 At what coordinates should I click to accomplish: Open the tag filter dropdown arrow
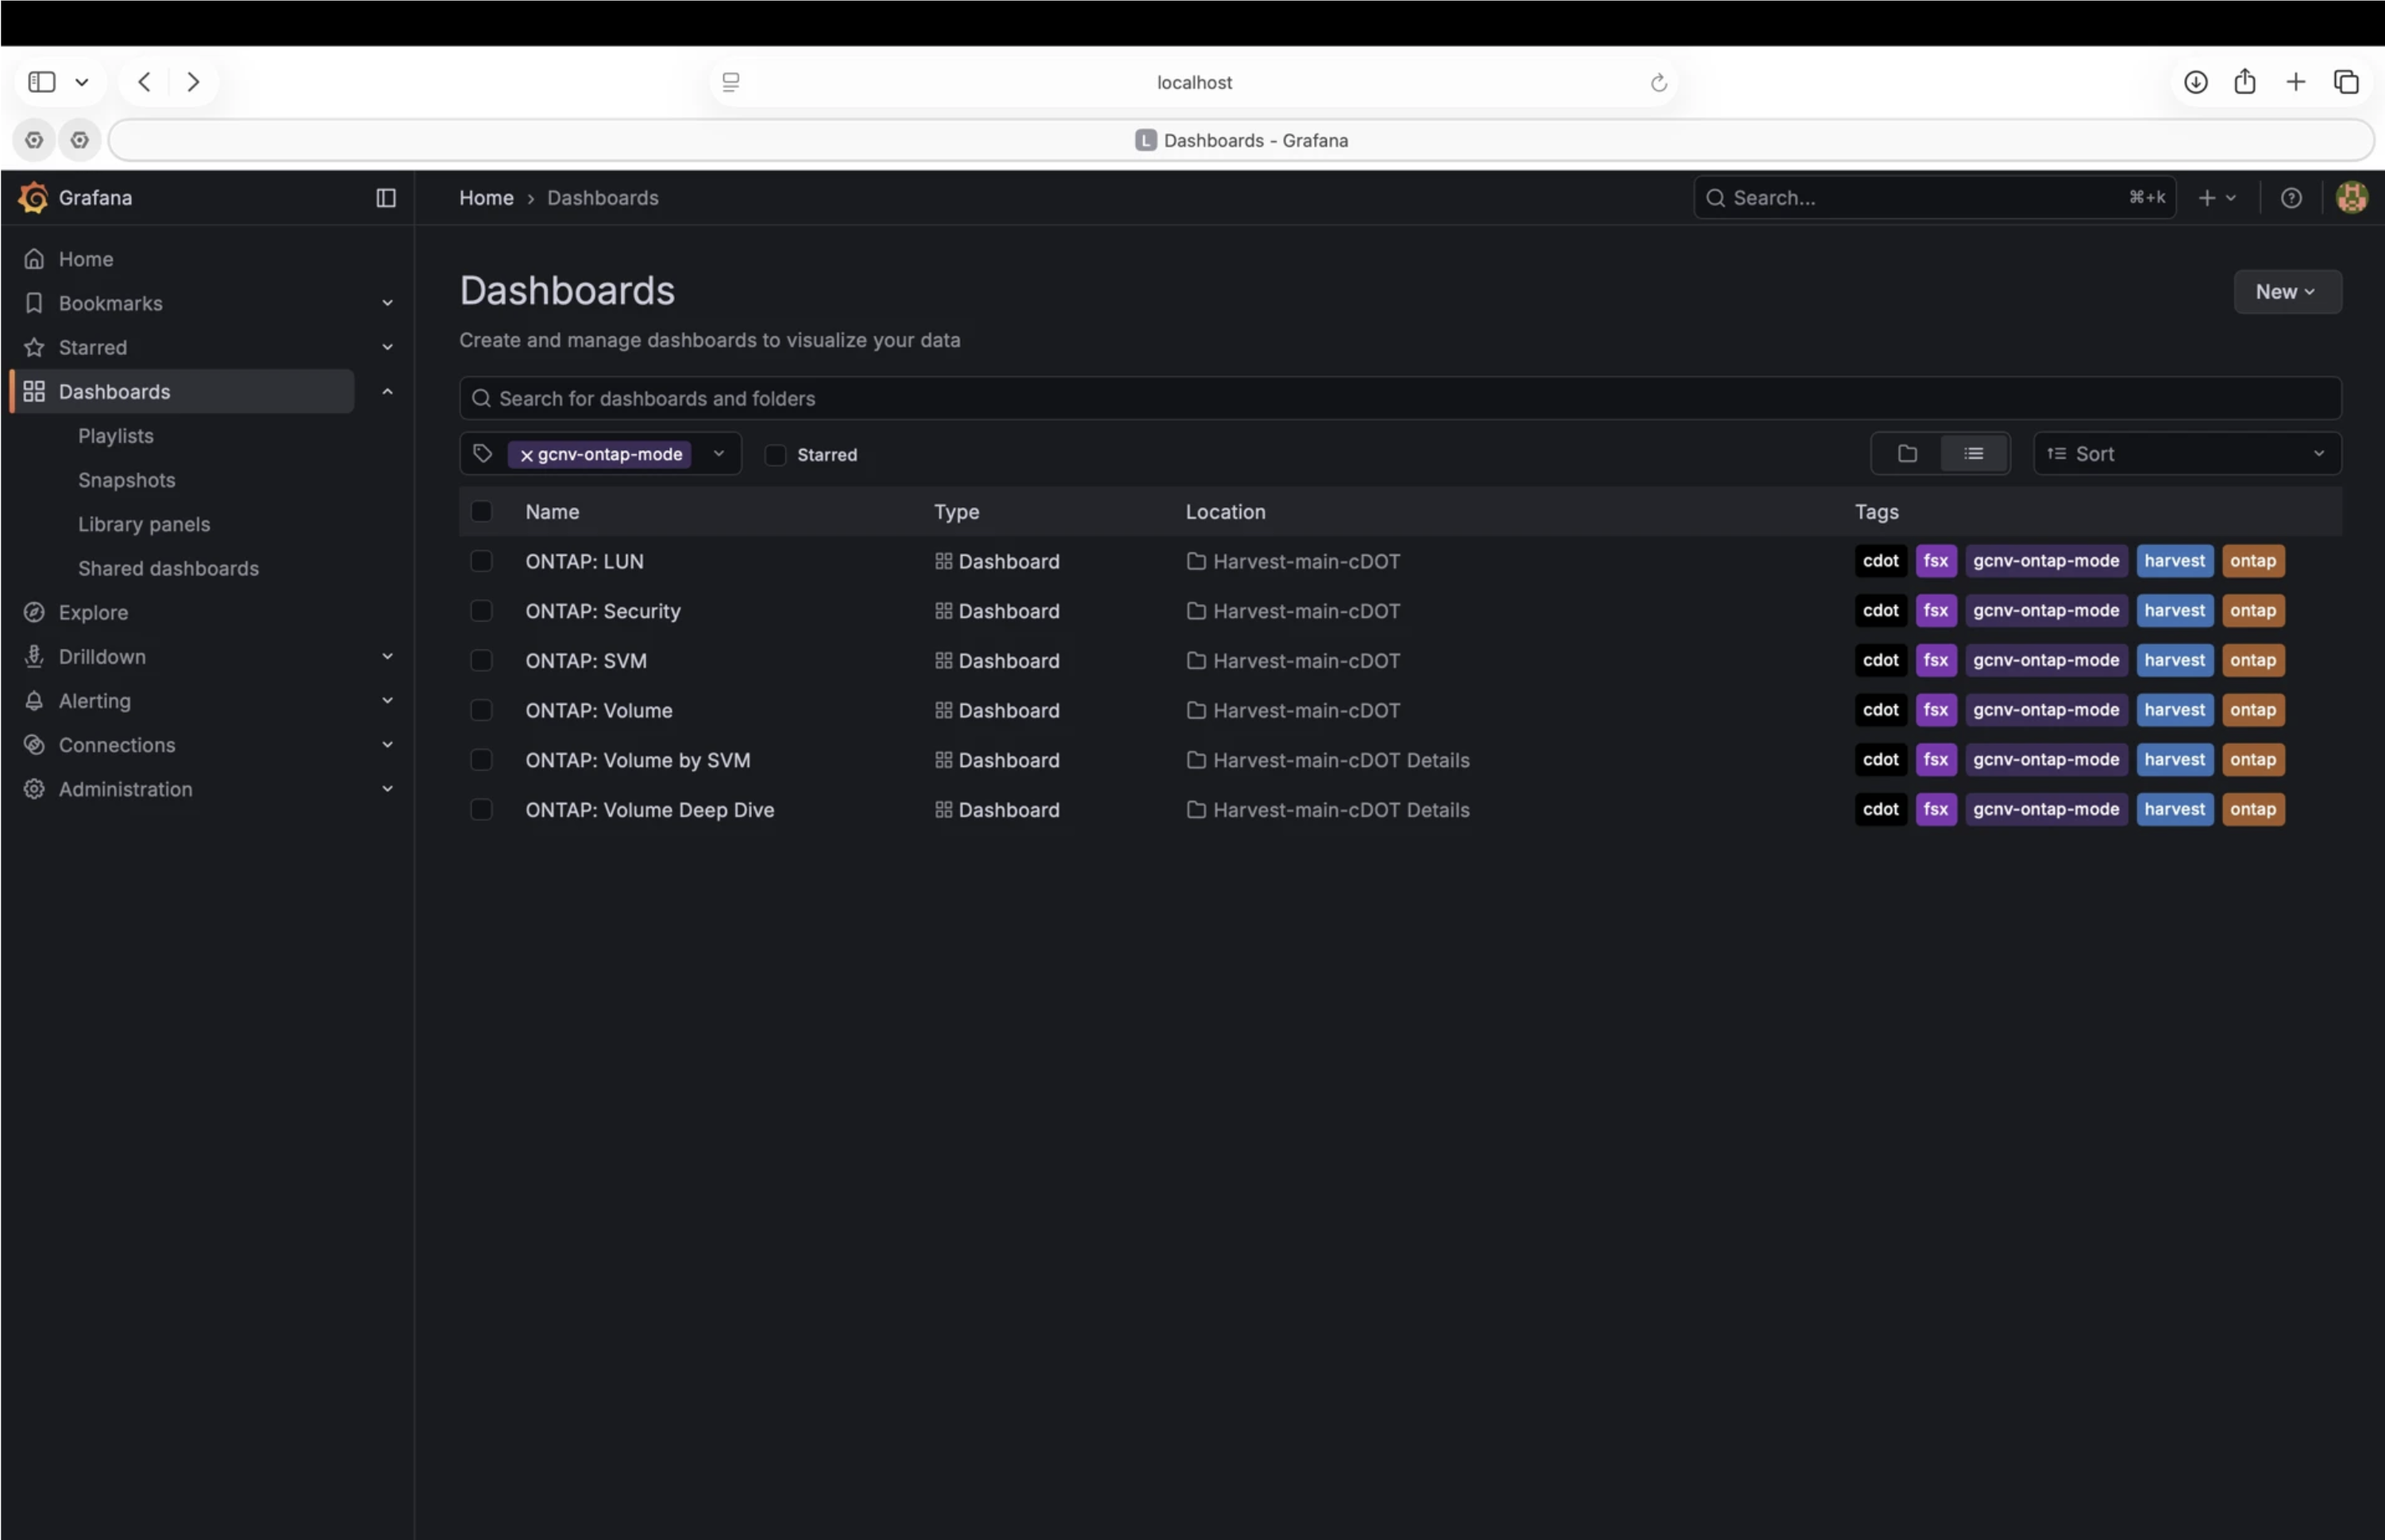click(x=718, y=453)
